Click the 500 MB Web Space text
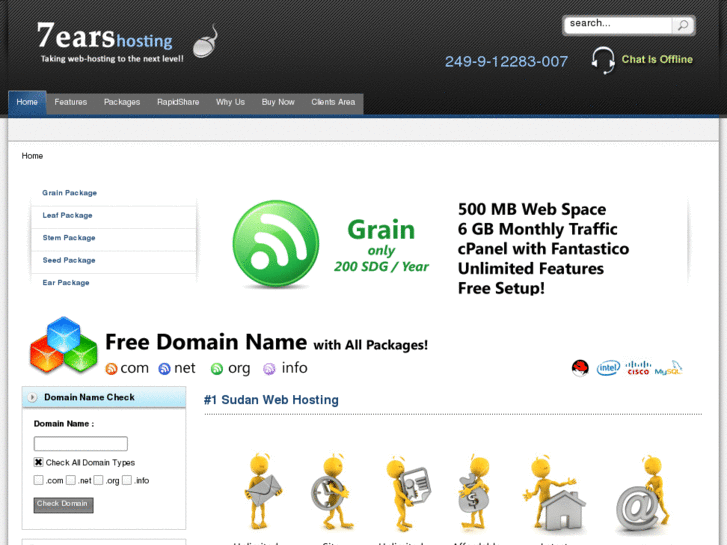The image size is (727, 545). tap(532, 209)
